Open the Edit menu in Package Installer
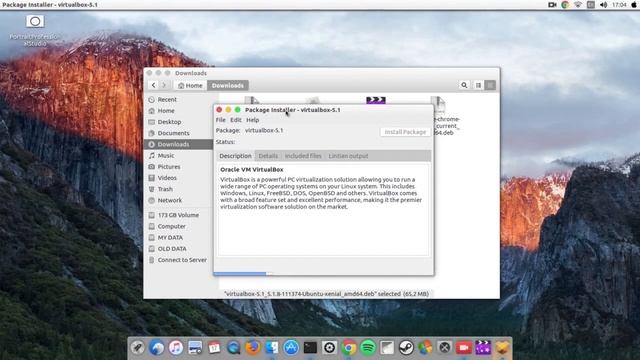The image size is (640, 360). (236, 120)
